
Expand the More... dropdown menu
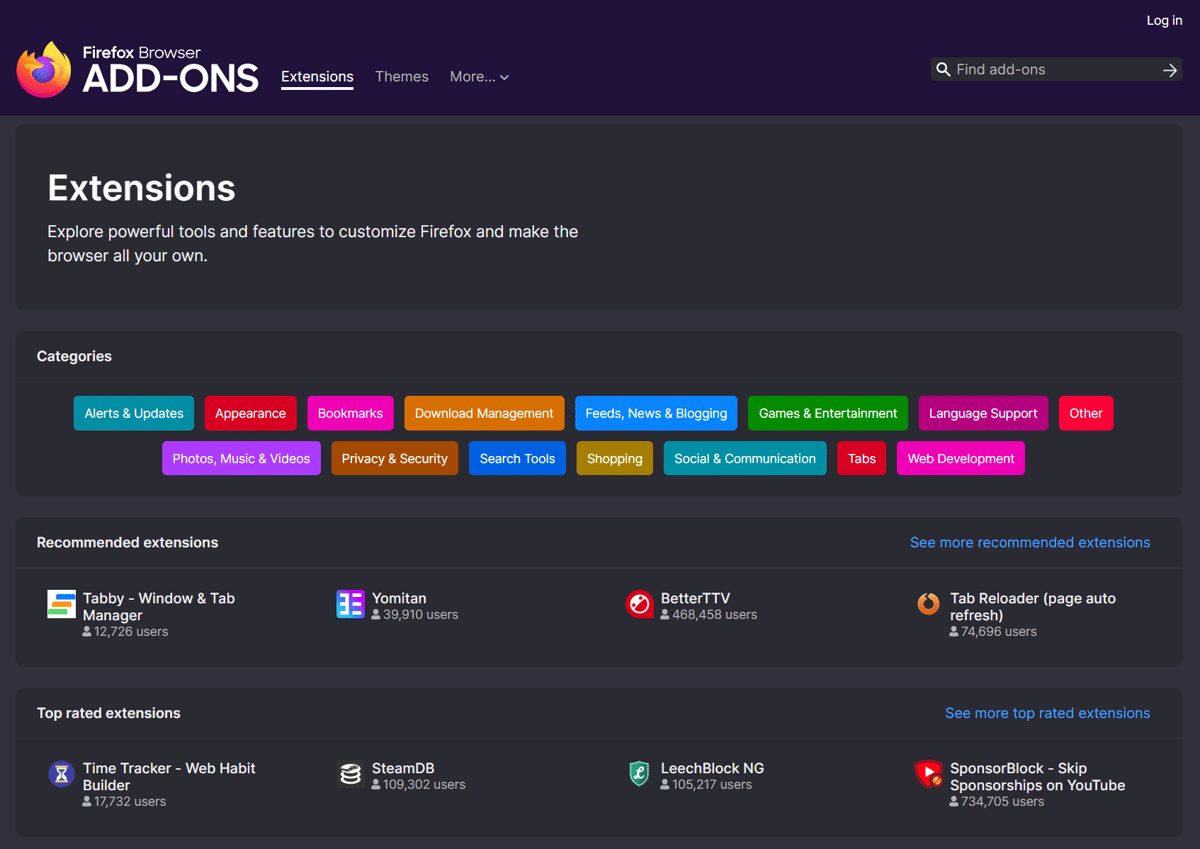[479, 77]
